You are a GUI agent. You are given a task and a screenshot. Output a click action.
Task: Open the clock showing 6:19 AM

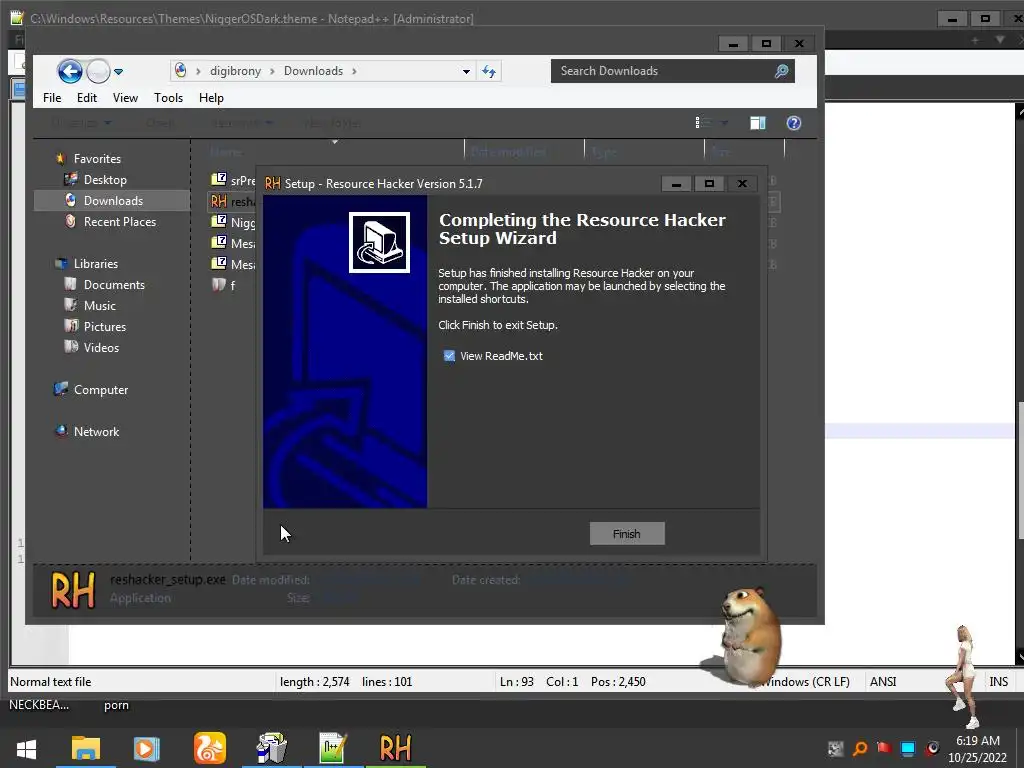(978, 749)
